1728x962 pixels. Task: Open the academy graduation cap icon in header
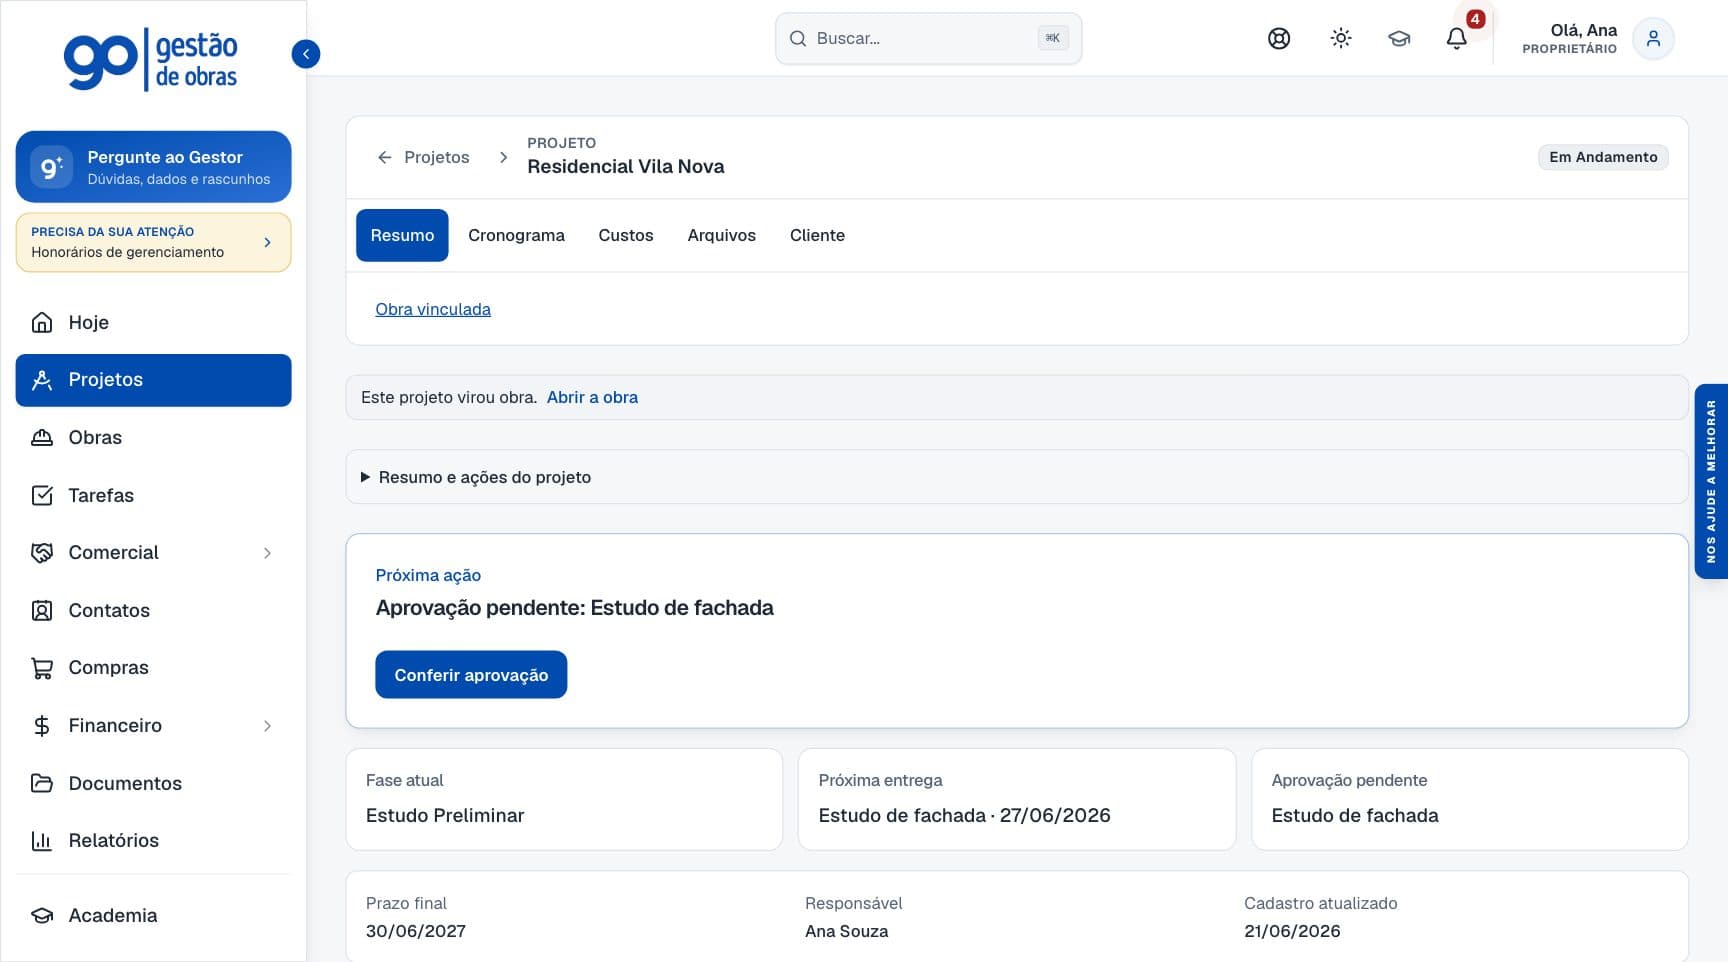(1399, 39)
